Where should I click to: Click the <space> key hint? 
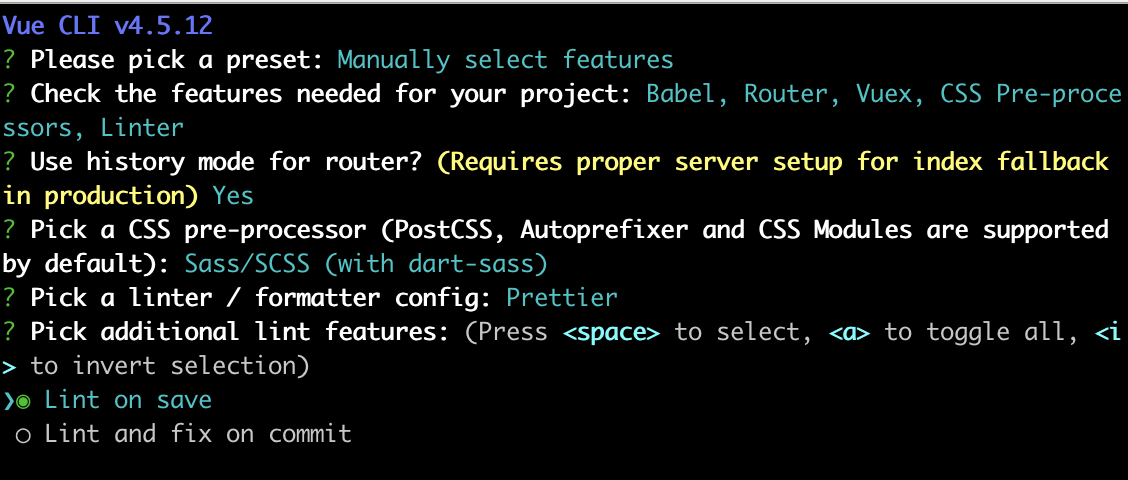point(611,332)
